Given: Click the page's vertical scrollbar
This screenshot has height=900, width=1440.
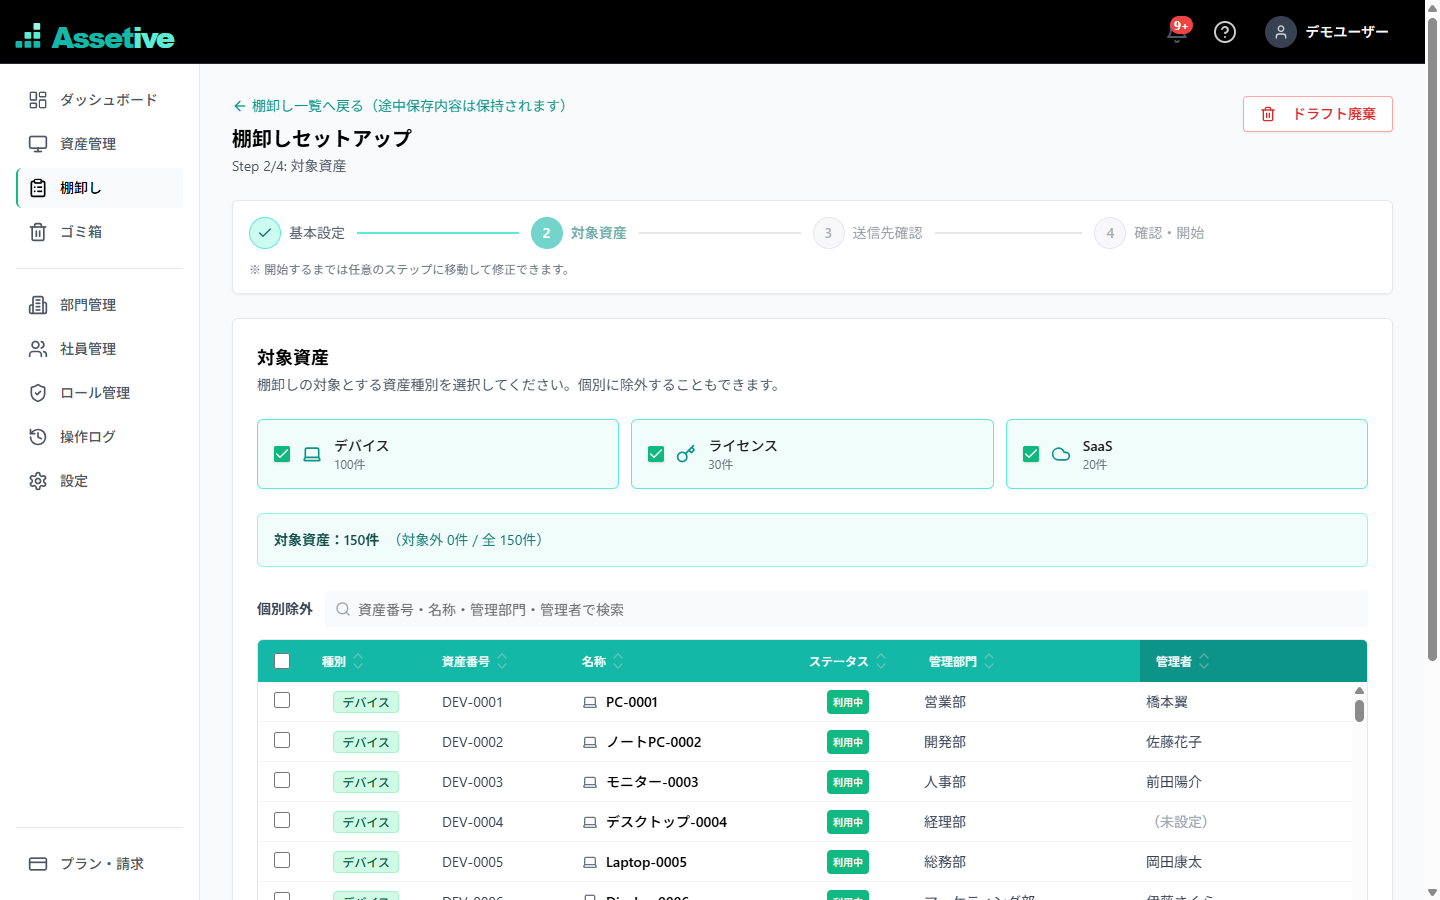Looking at the screenshot, I should 1432,340.
